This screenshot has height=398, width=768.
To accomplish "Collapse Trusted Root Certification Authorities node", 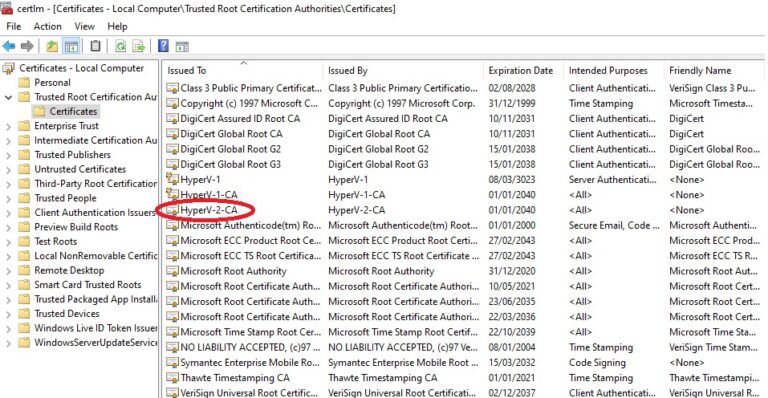I will (8, 97).
